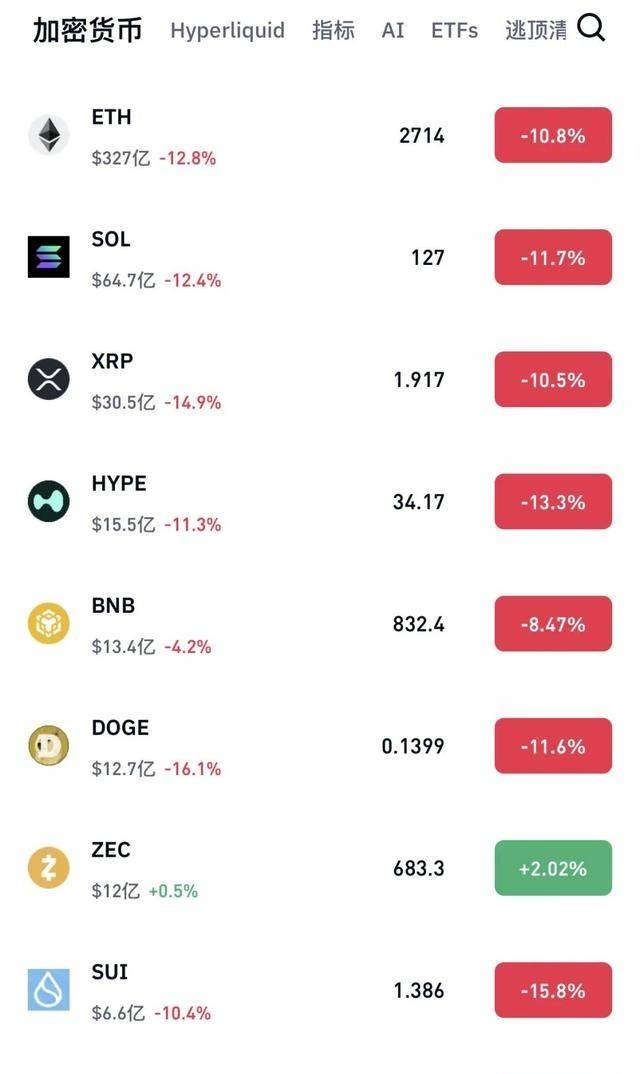The width and height of the screenshot is (640, 1074).
Task: Tap the Zcash ZEC coin logo
Action: (x=48, y=868)
